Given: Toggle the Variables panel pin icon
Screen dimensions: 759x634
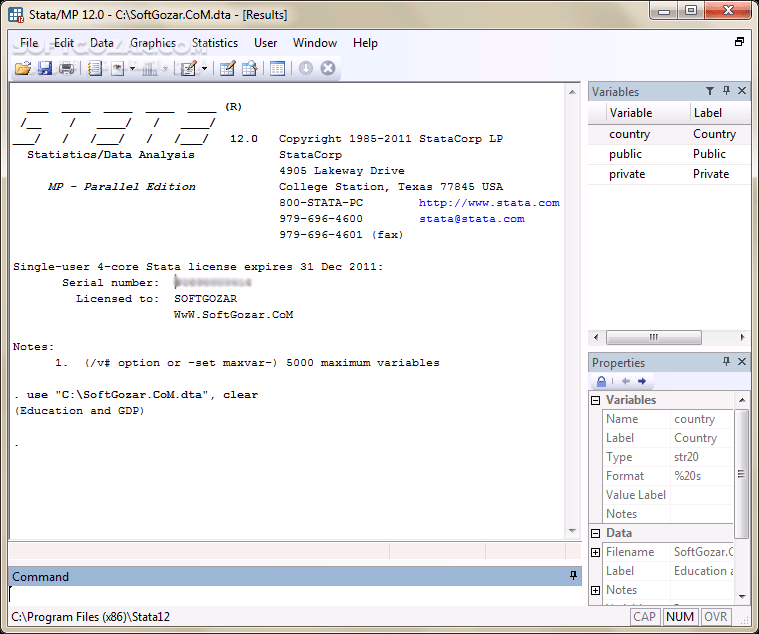Looking at the screenshot, I should [726, 91].
